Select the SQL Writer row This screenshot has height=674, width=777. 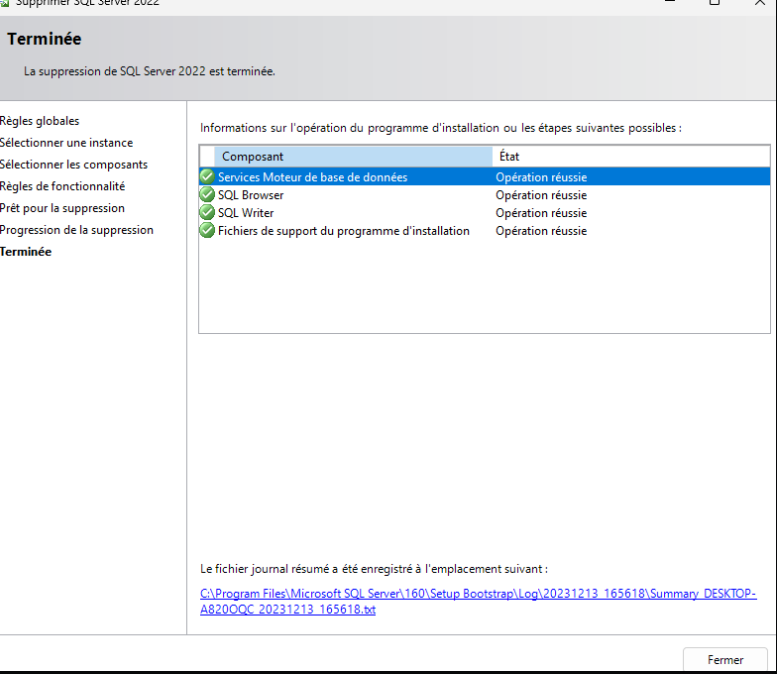pos(485,213)
